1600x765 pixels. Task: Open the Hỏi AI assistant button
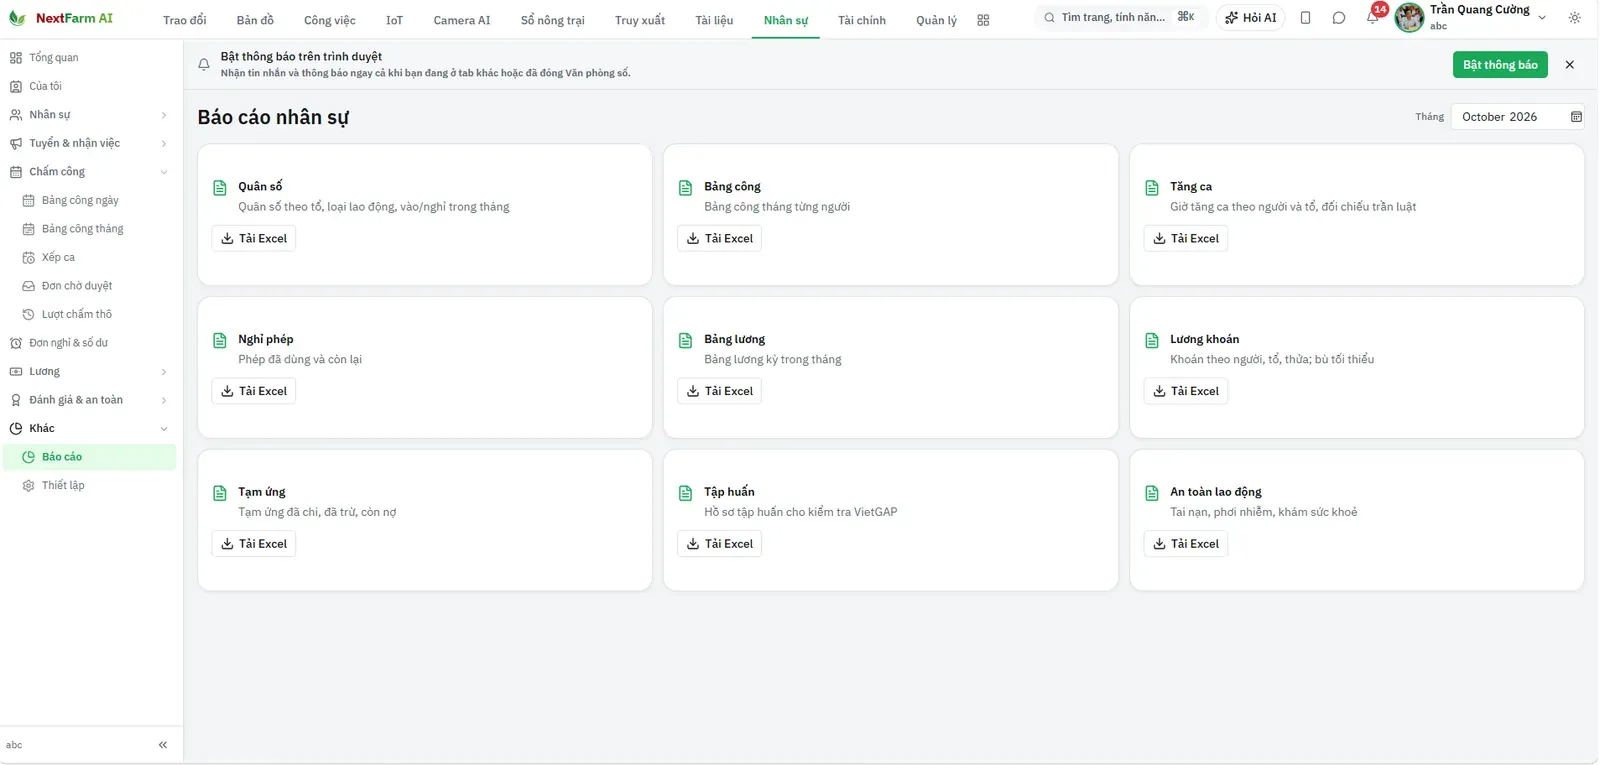pos(1251,18)
